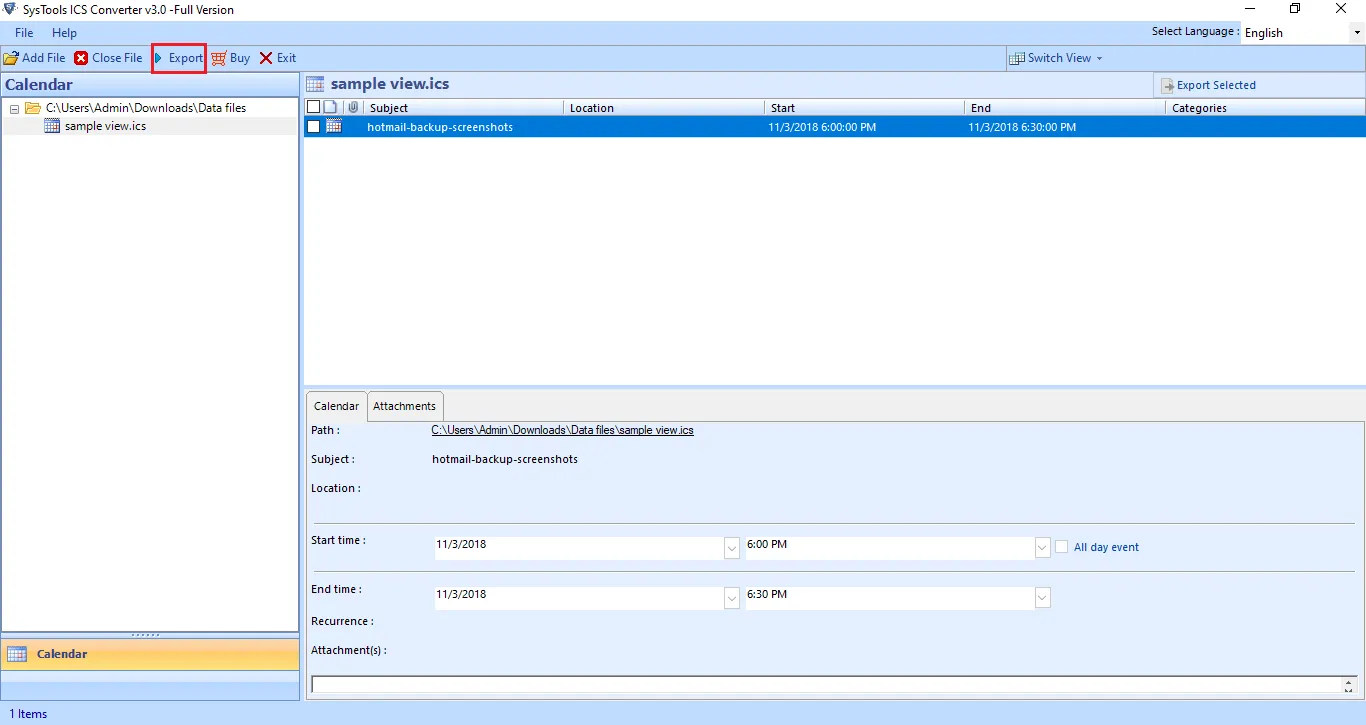The image size is (1366, 725).
Task: Enable the All day event checkbox
Action: coord(1062,547)
